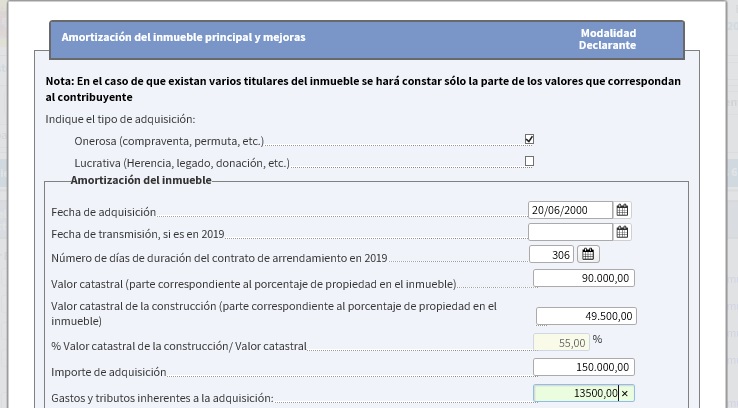Click the empty Fecha de transmisión field
This screenshot has width=738, height=408.
pos(570,232)
